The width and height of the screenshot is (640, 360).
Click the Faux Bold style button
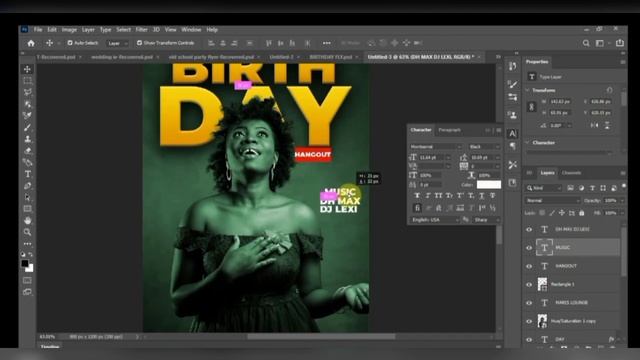[417, 196]
